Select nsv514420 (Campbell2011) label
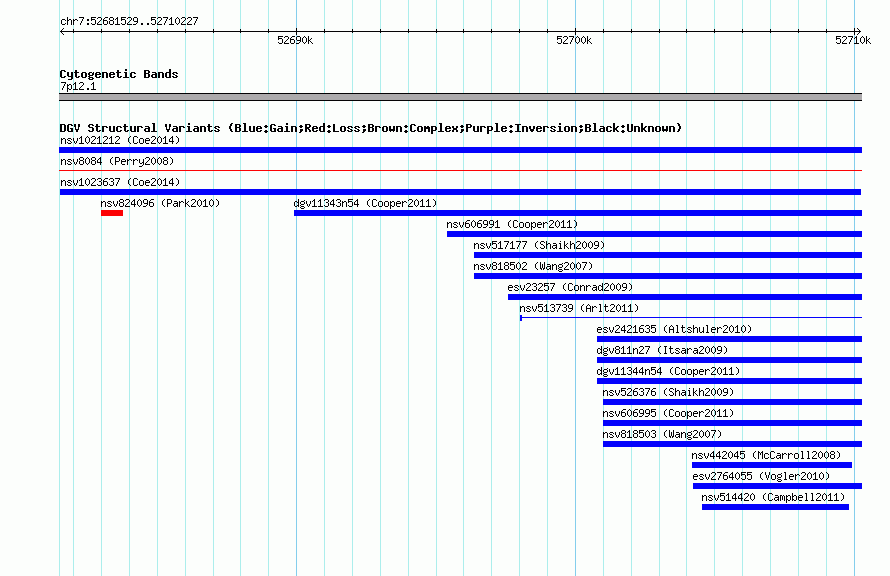This screenshot has width=890, height=576. point(773,497)
